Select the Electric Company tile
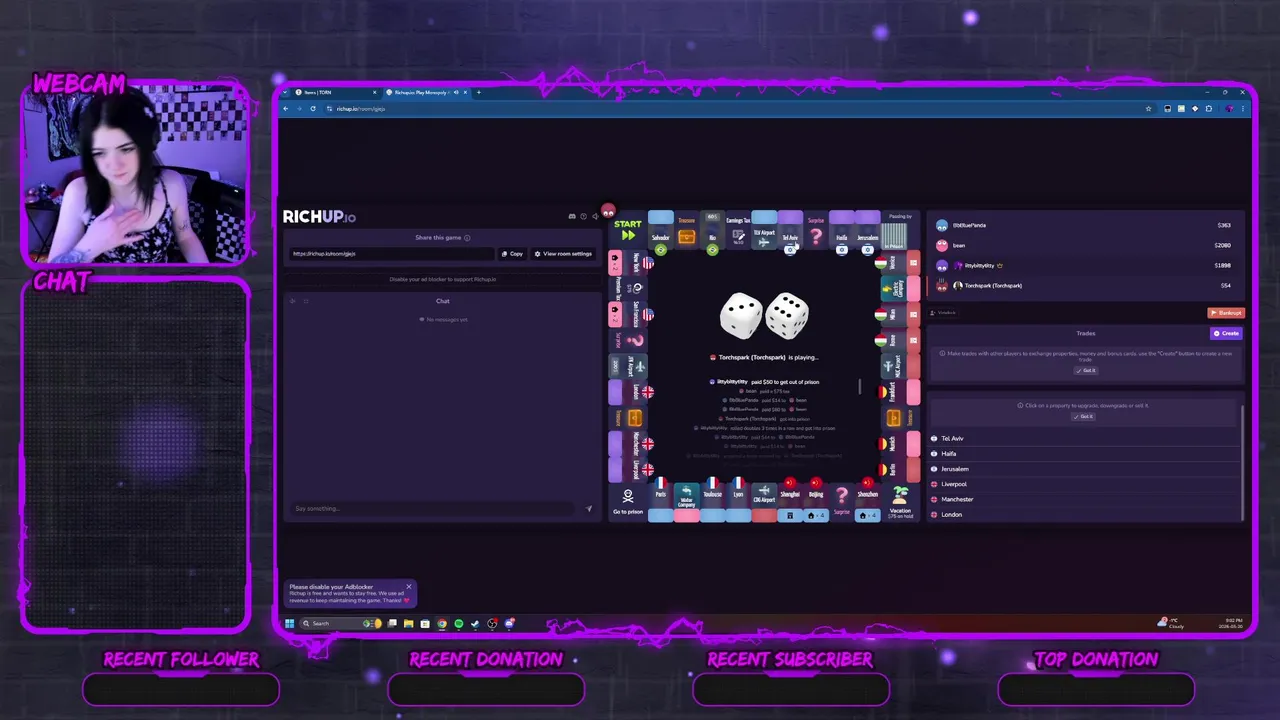Screen dimensions: 1280x720 (900, 289)
